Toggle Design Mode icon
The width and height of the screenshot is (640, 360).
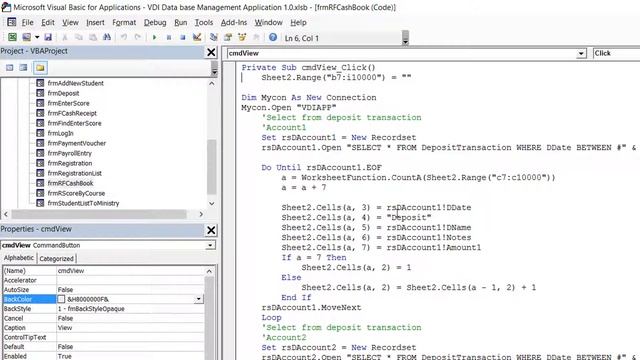[x=197, y=38]
